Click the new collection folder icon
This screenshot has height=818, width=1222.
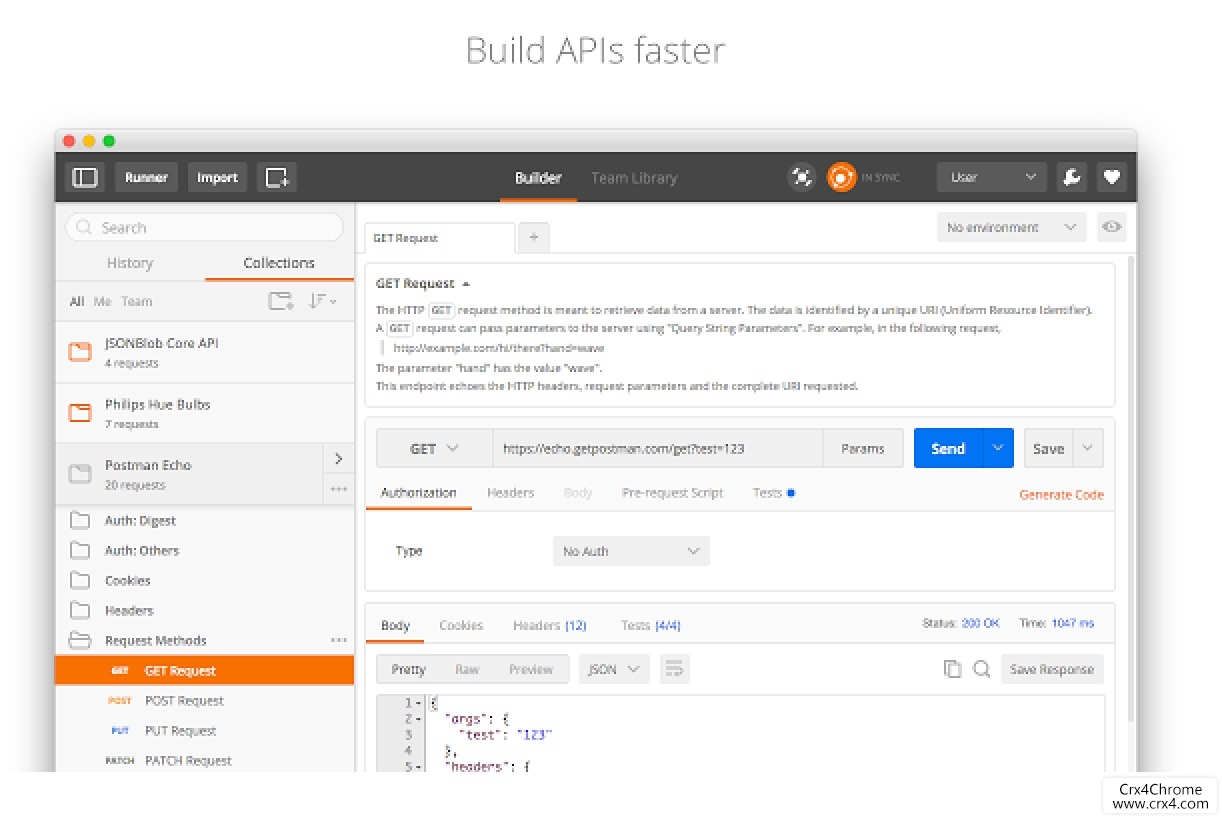(281, 301)
